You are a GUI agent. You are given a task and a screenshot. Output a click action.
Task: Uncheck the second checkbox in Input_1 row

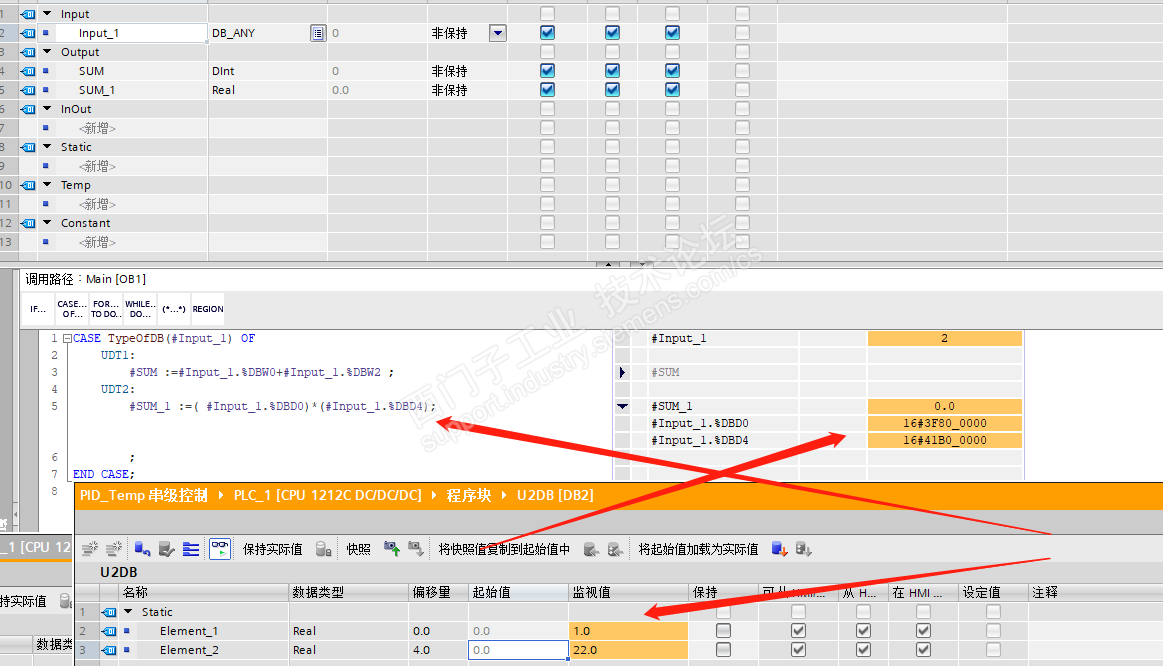[x=612, y=33]
